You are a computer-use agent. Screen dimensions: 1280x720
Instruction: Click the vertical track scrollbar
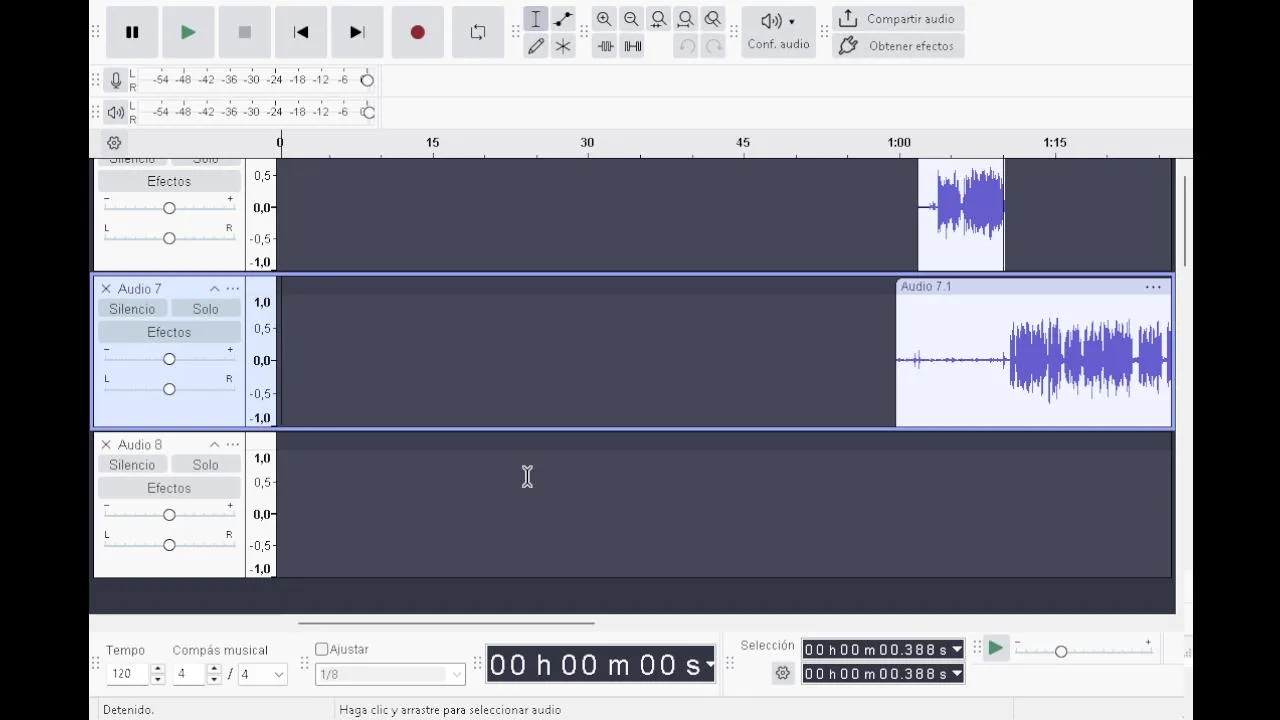coord(1185,221)
